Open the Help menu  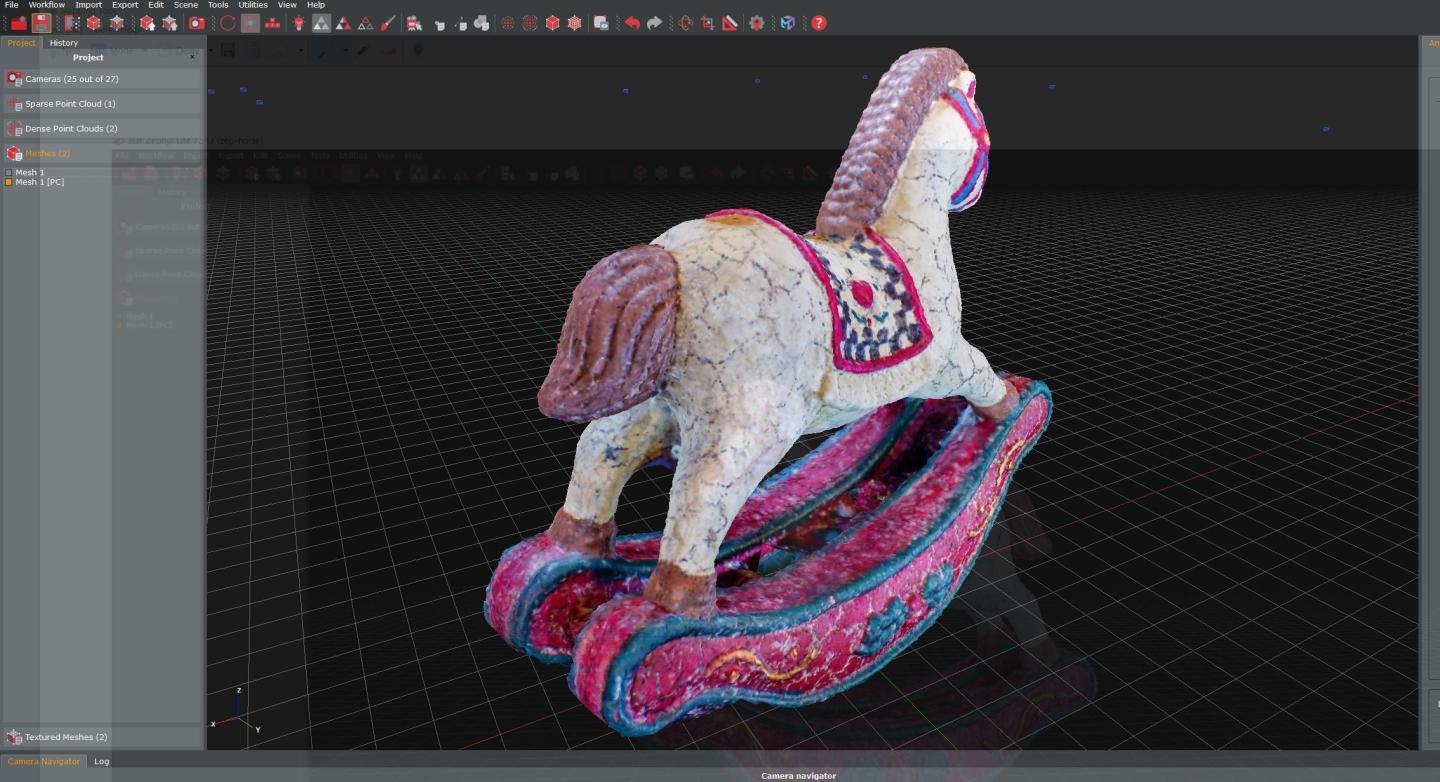point(316,5)
